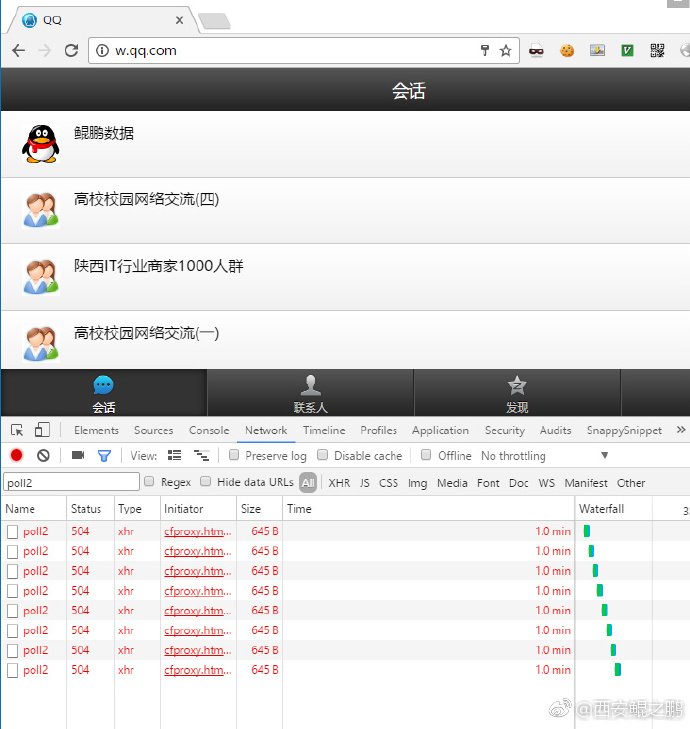Stop recording network log
The image size is (690, 729).
pos(17,455)
